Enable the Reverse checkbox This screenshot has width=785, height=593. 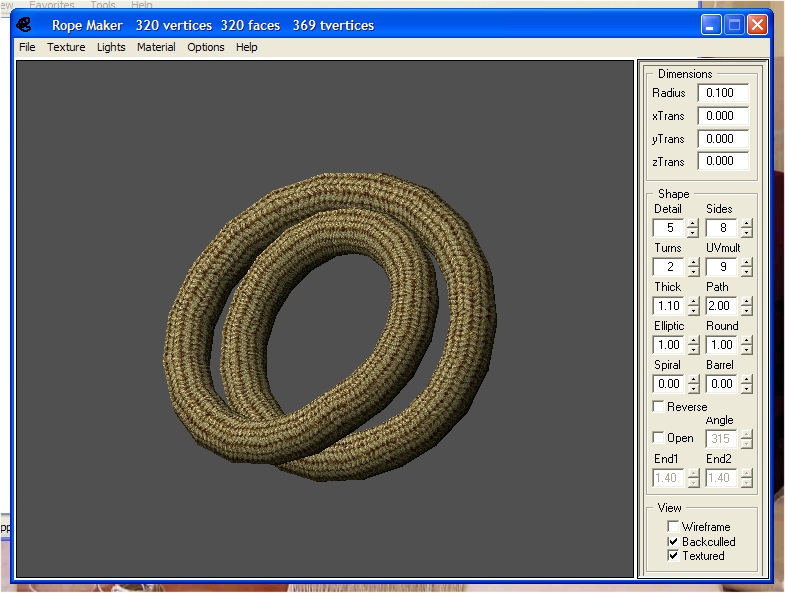click(x=659, y=406)
